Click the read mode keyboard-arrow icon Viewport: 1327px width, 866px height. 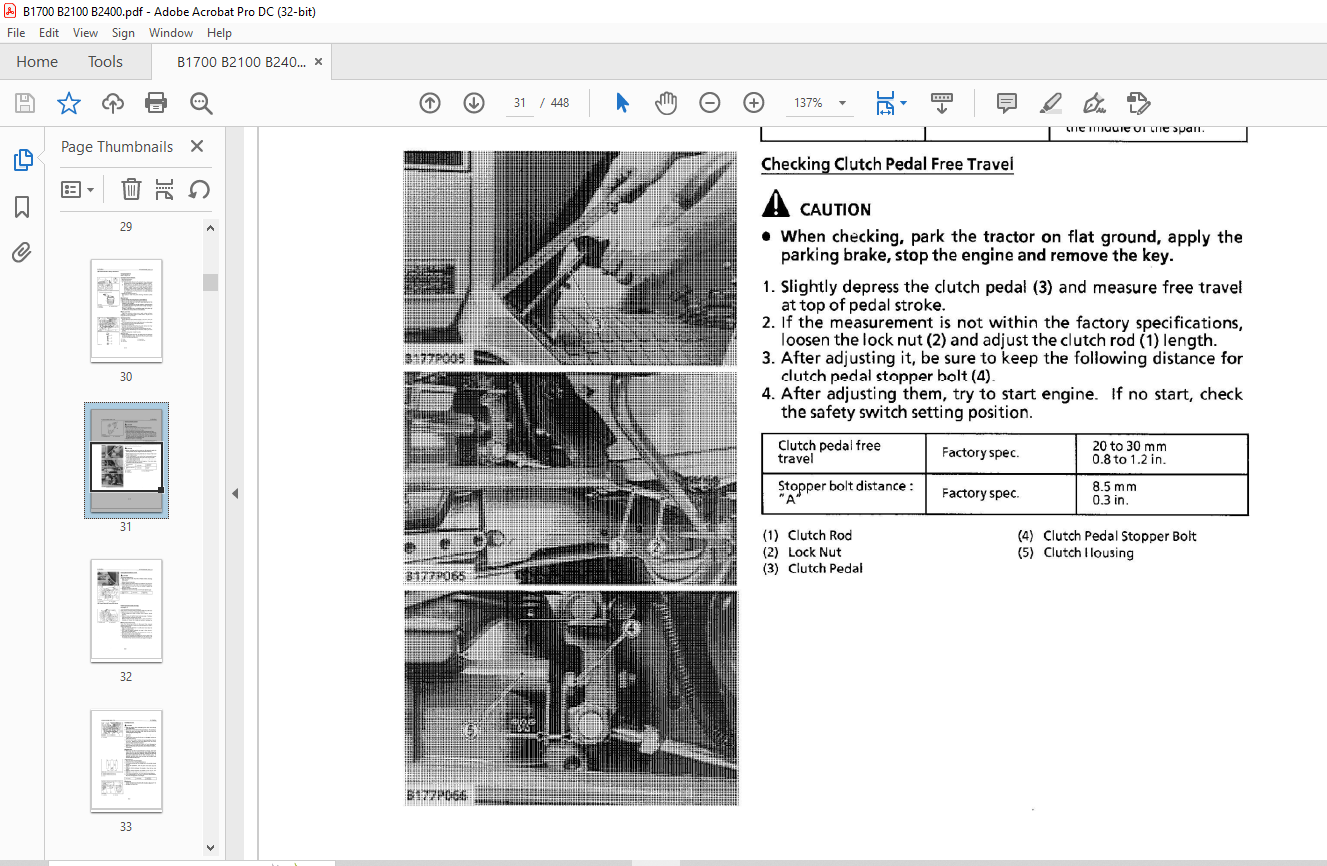(941, 103)
